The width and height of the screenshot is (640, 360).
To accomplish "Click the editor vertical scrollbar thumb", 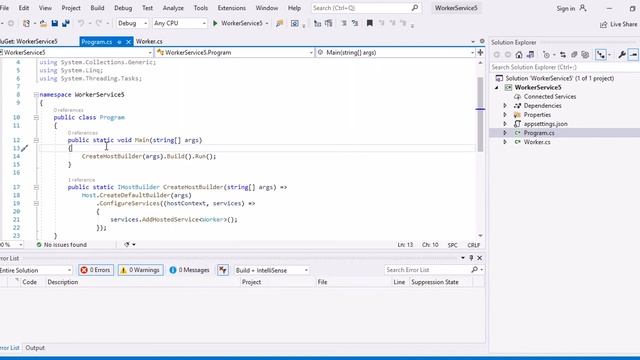I will [480, 114].
